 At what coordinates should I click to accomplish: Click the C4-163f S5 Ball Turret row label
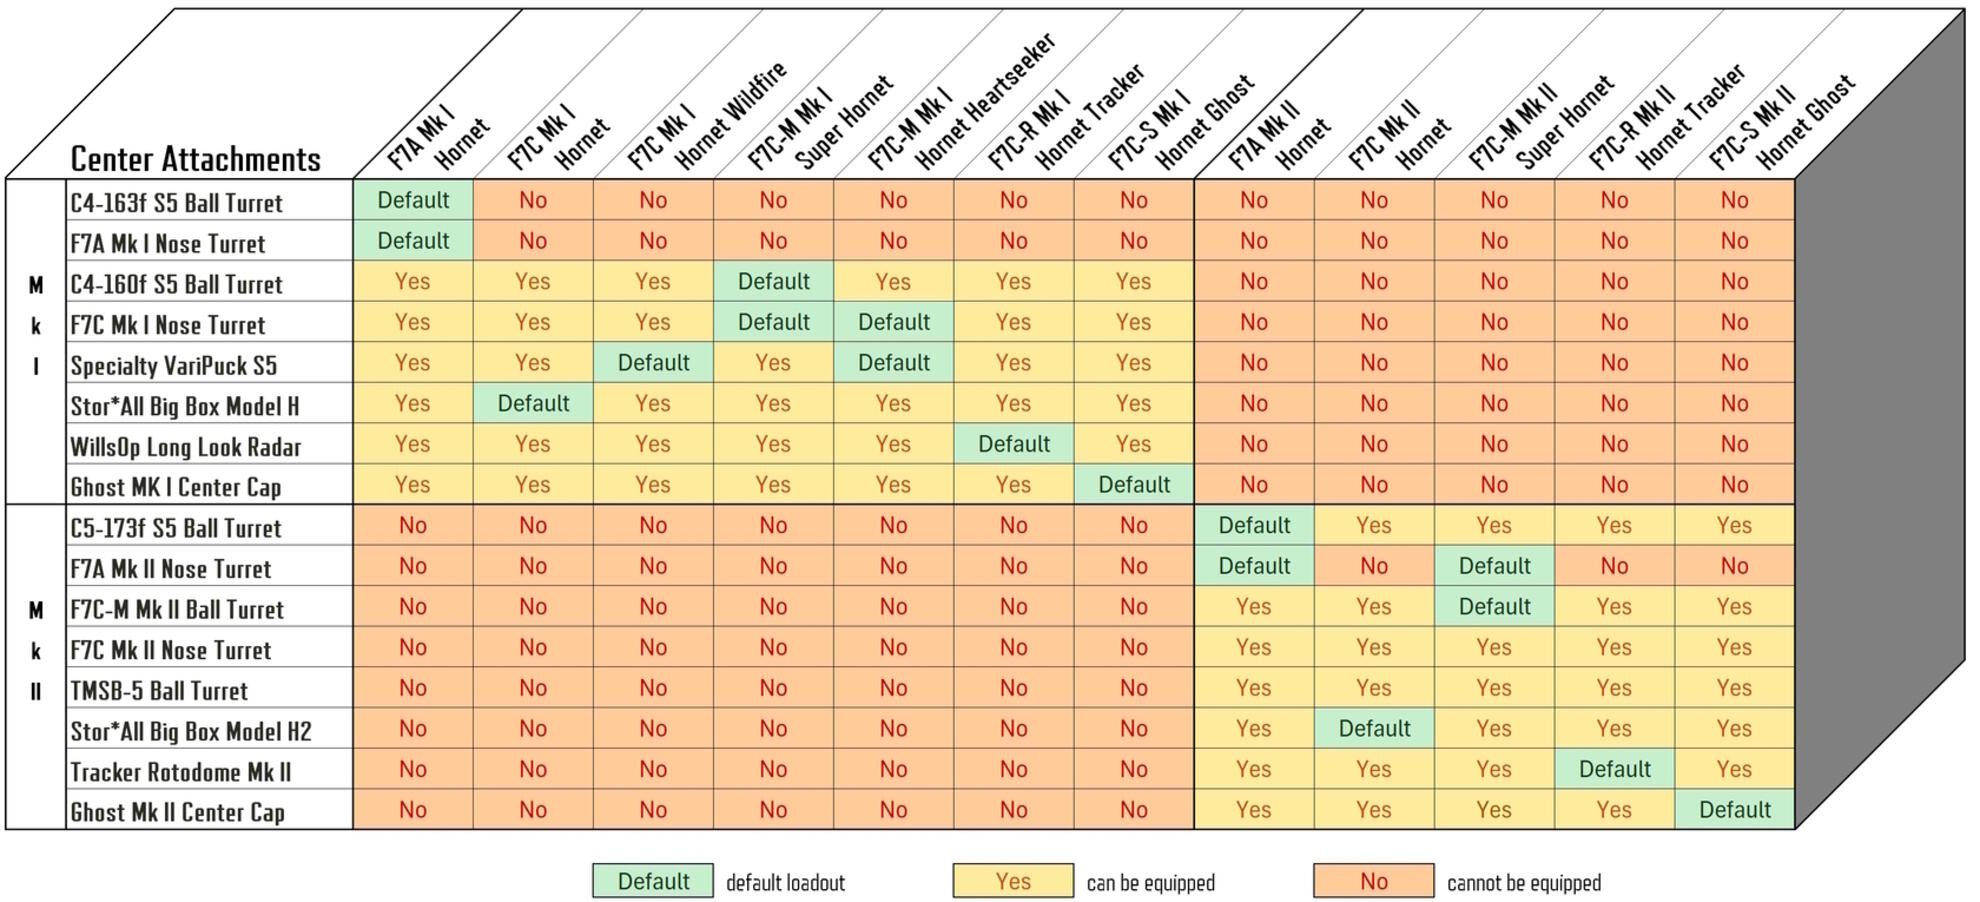point(176,203)
